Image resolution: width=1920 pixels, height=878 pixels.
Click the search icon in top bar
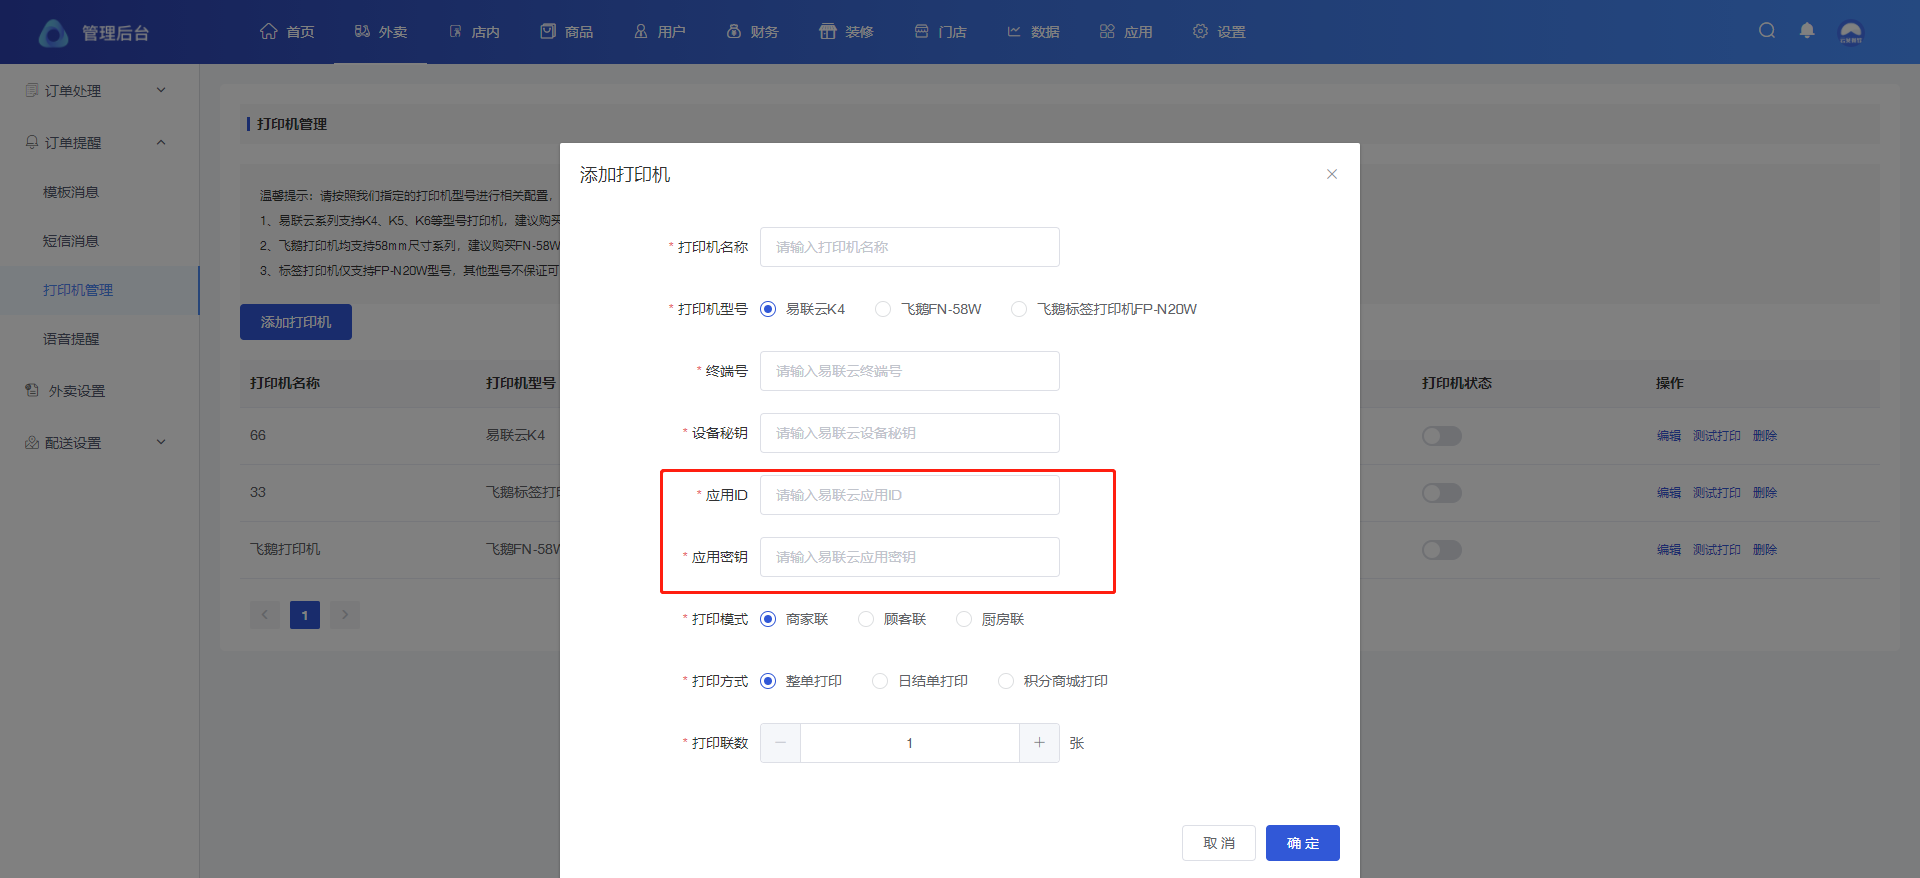[1767, 31]
